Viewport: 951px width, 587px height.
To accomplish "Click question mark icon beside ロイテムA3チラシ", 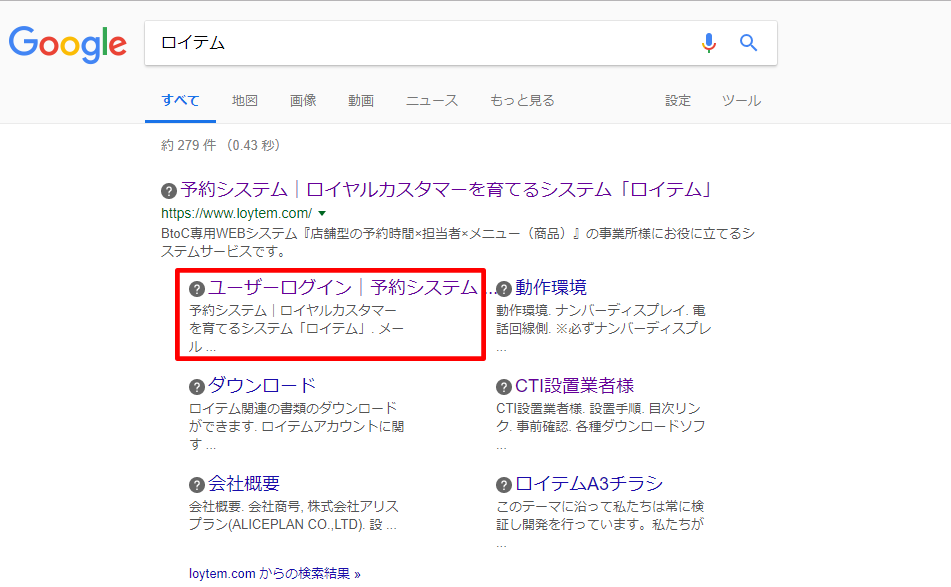I will click(x=504, y=485).
